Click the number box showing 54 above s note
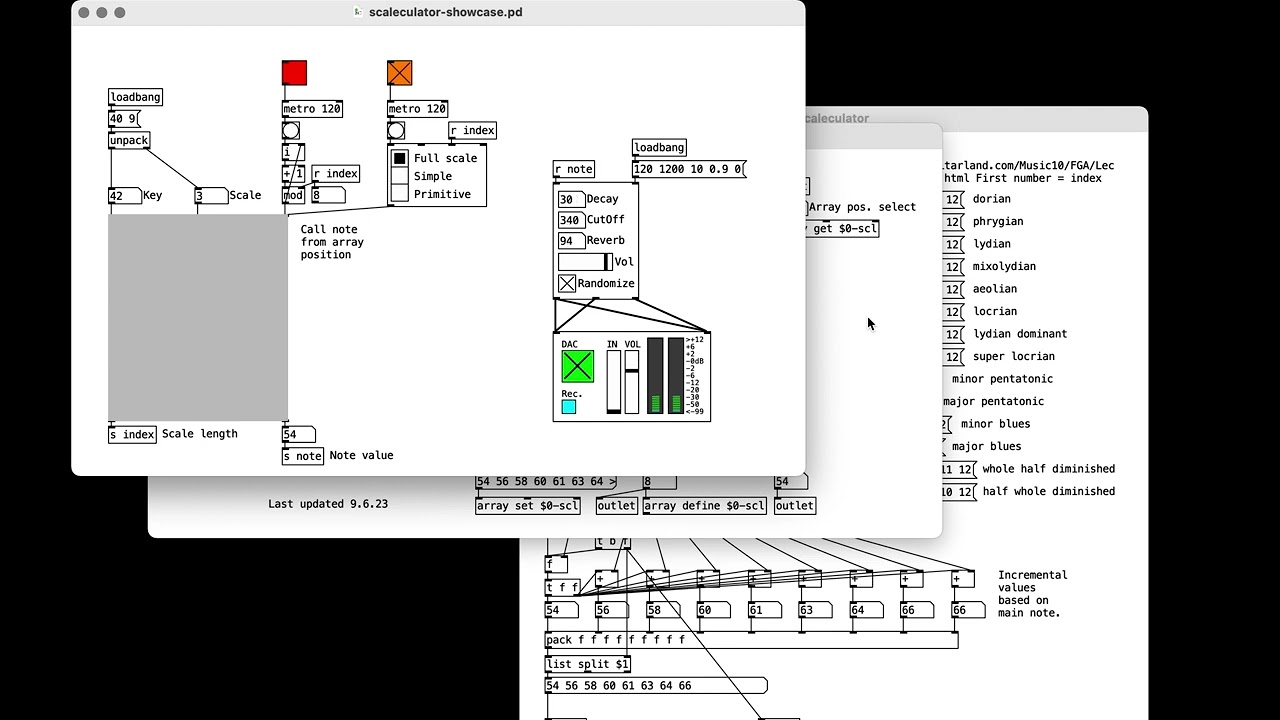 coord(298,434)
